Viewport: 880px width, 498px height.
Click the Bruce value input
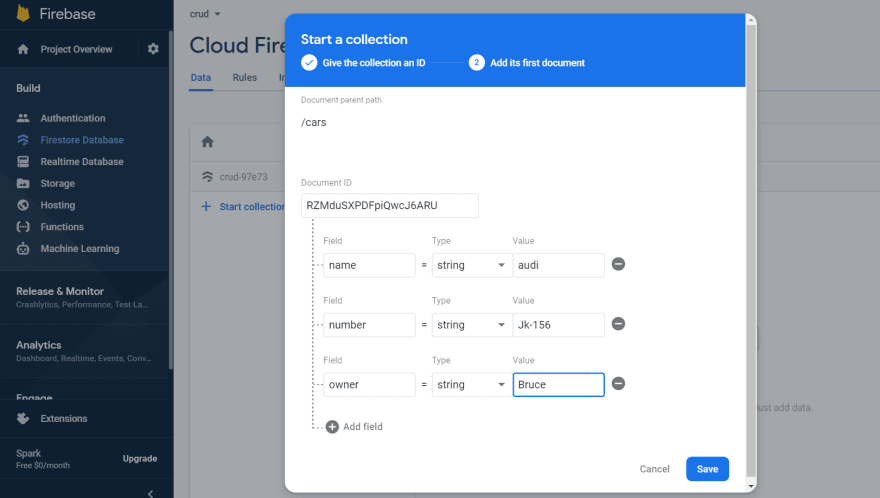[x=558, y=385]
